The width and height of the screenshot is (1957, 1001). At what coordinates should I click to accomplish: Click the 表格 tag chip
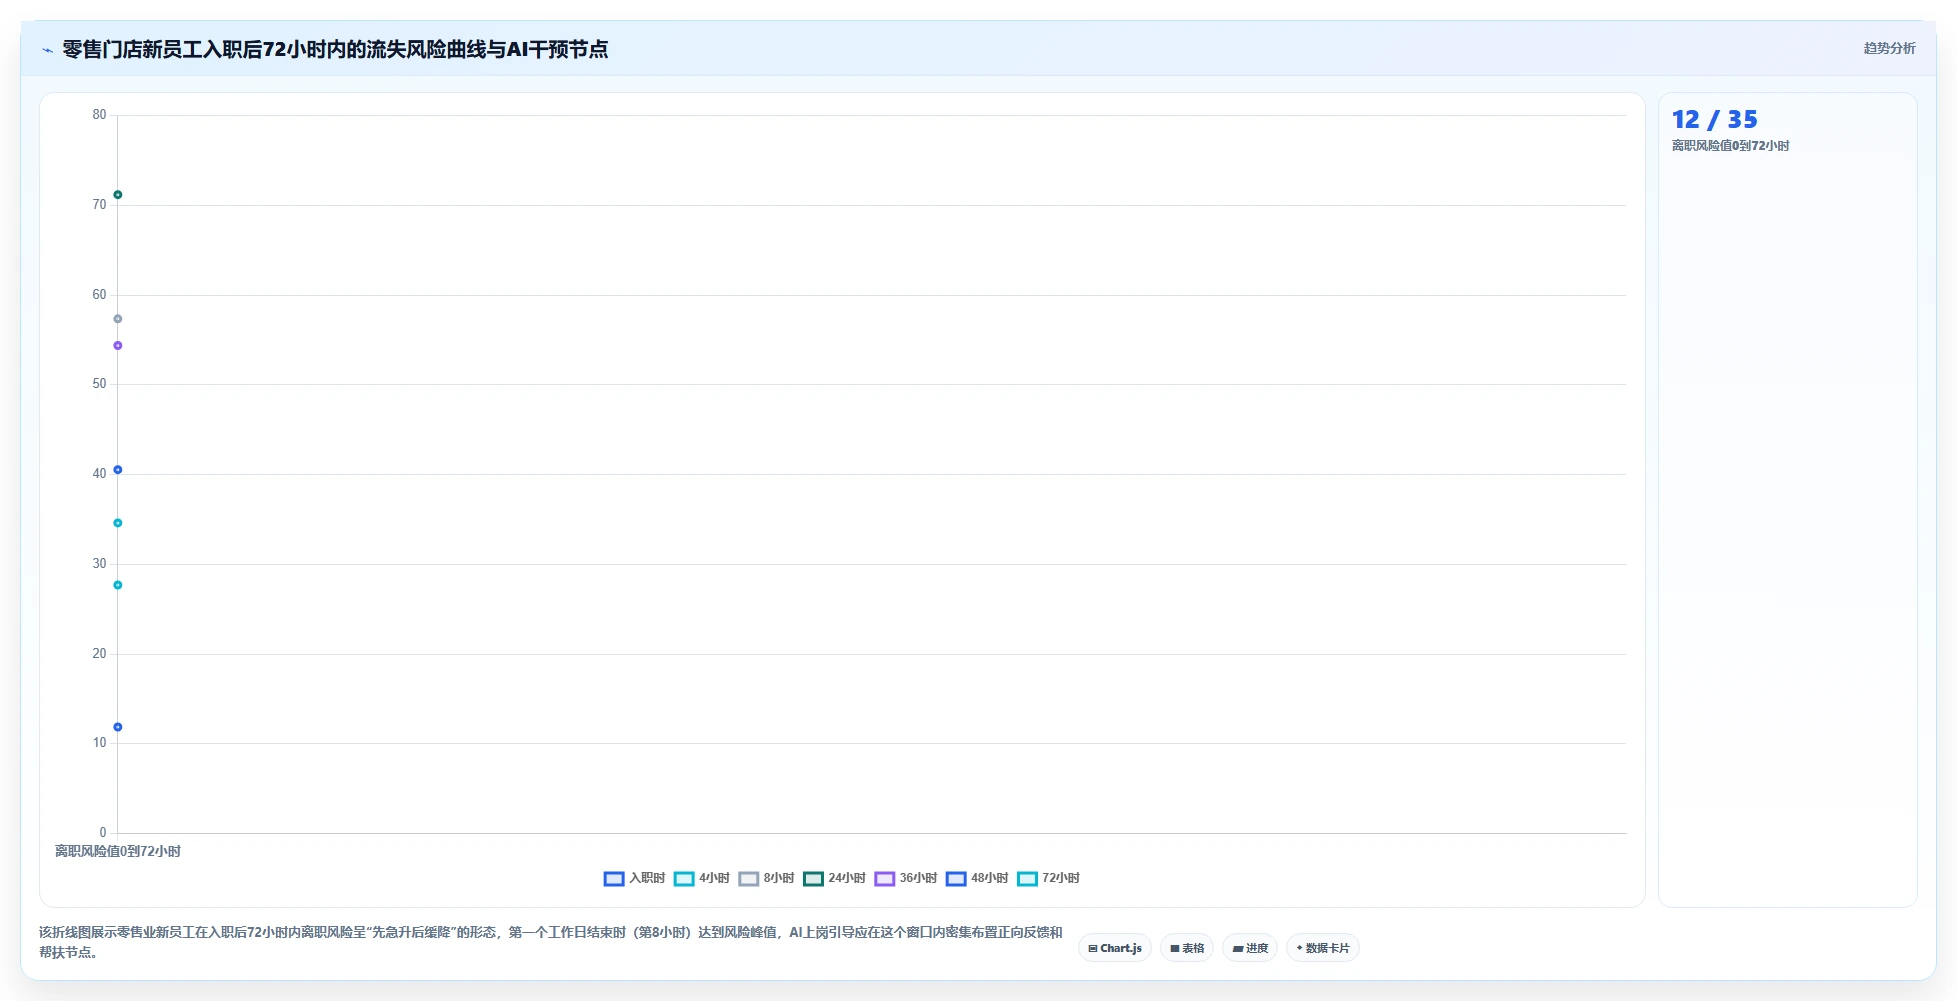coord(1187,948)
